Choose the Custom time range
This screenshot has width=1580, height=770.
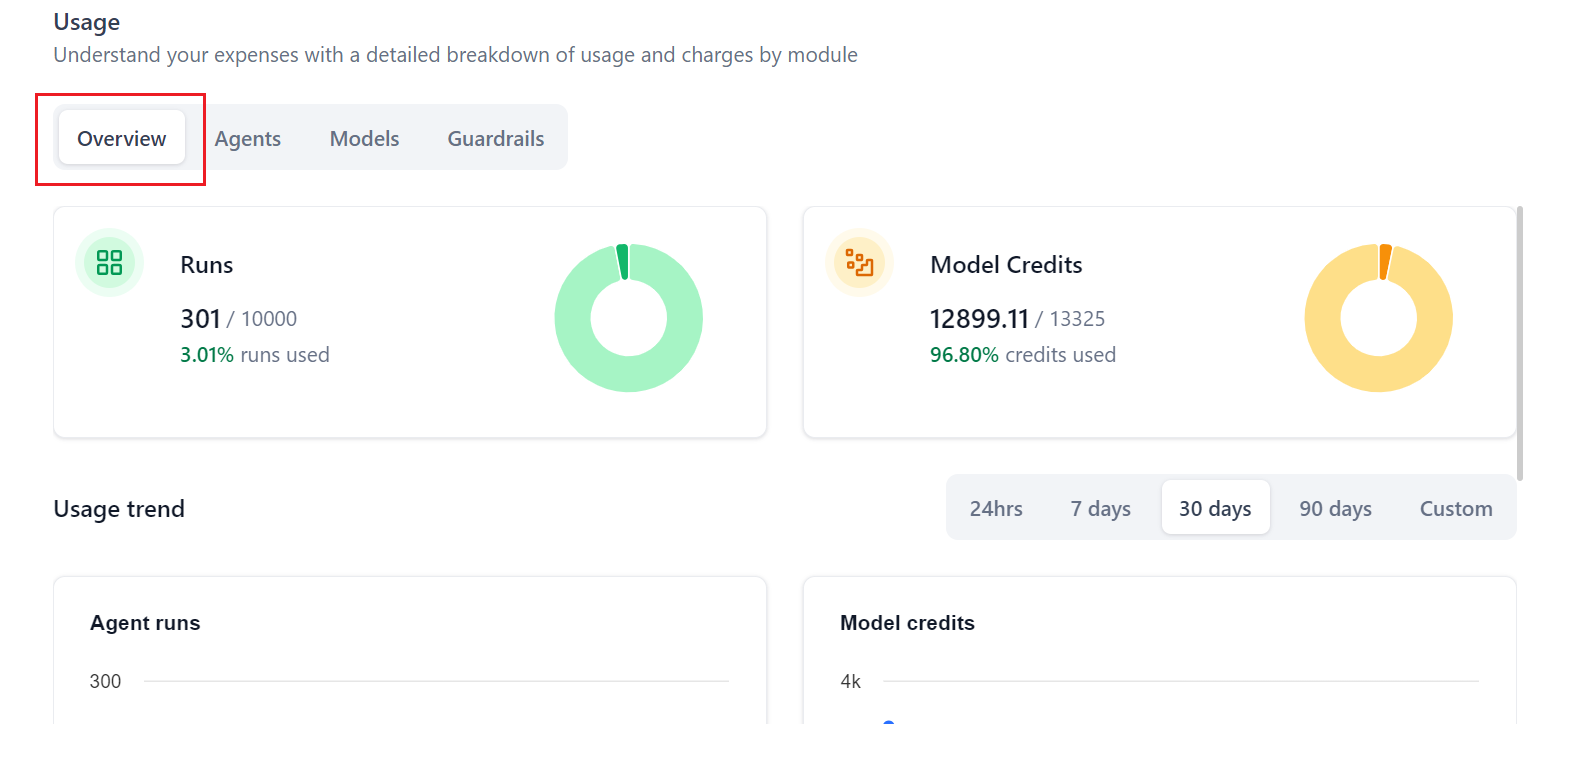(1456, 508)
